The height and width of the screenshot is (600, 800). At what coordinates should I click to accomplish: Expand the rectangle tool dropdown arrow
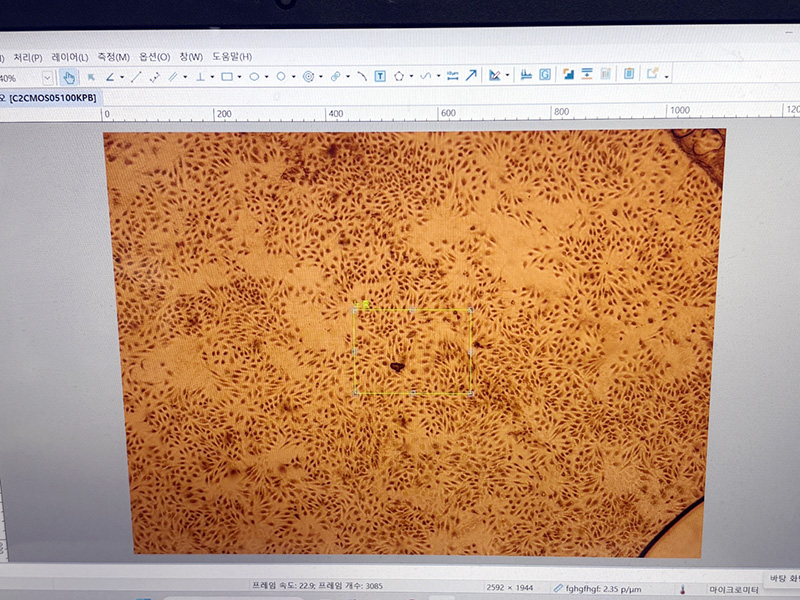[240, 78]
